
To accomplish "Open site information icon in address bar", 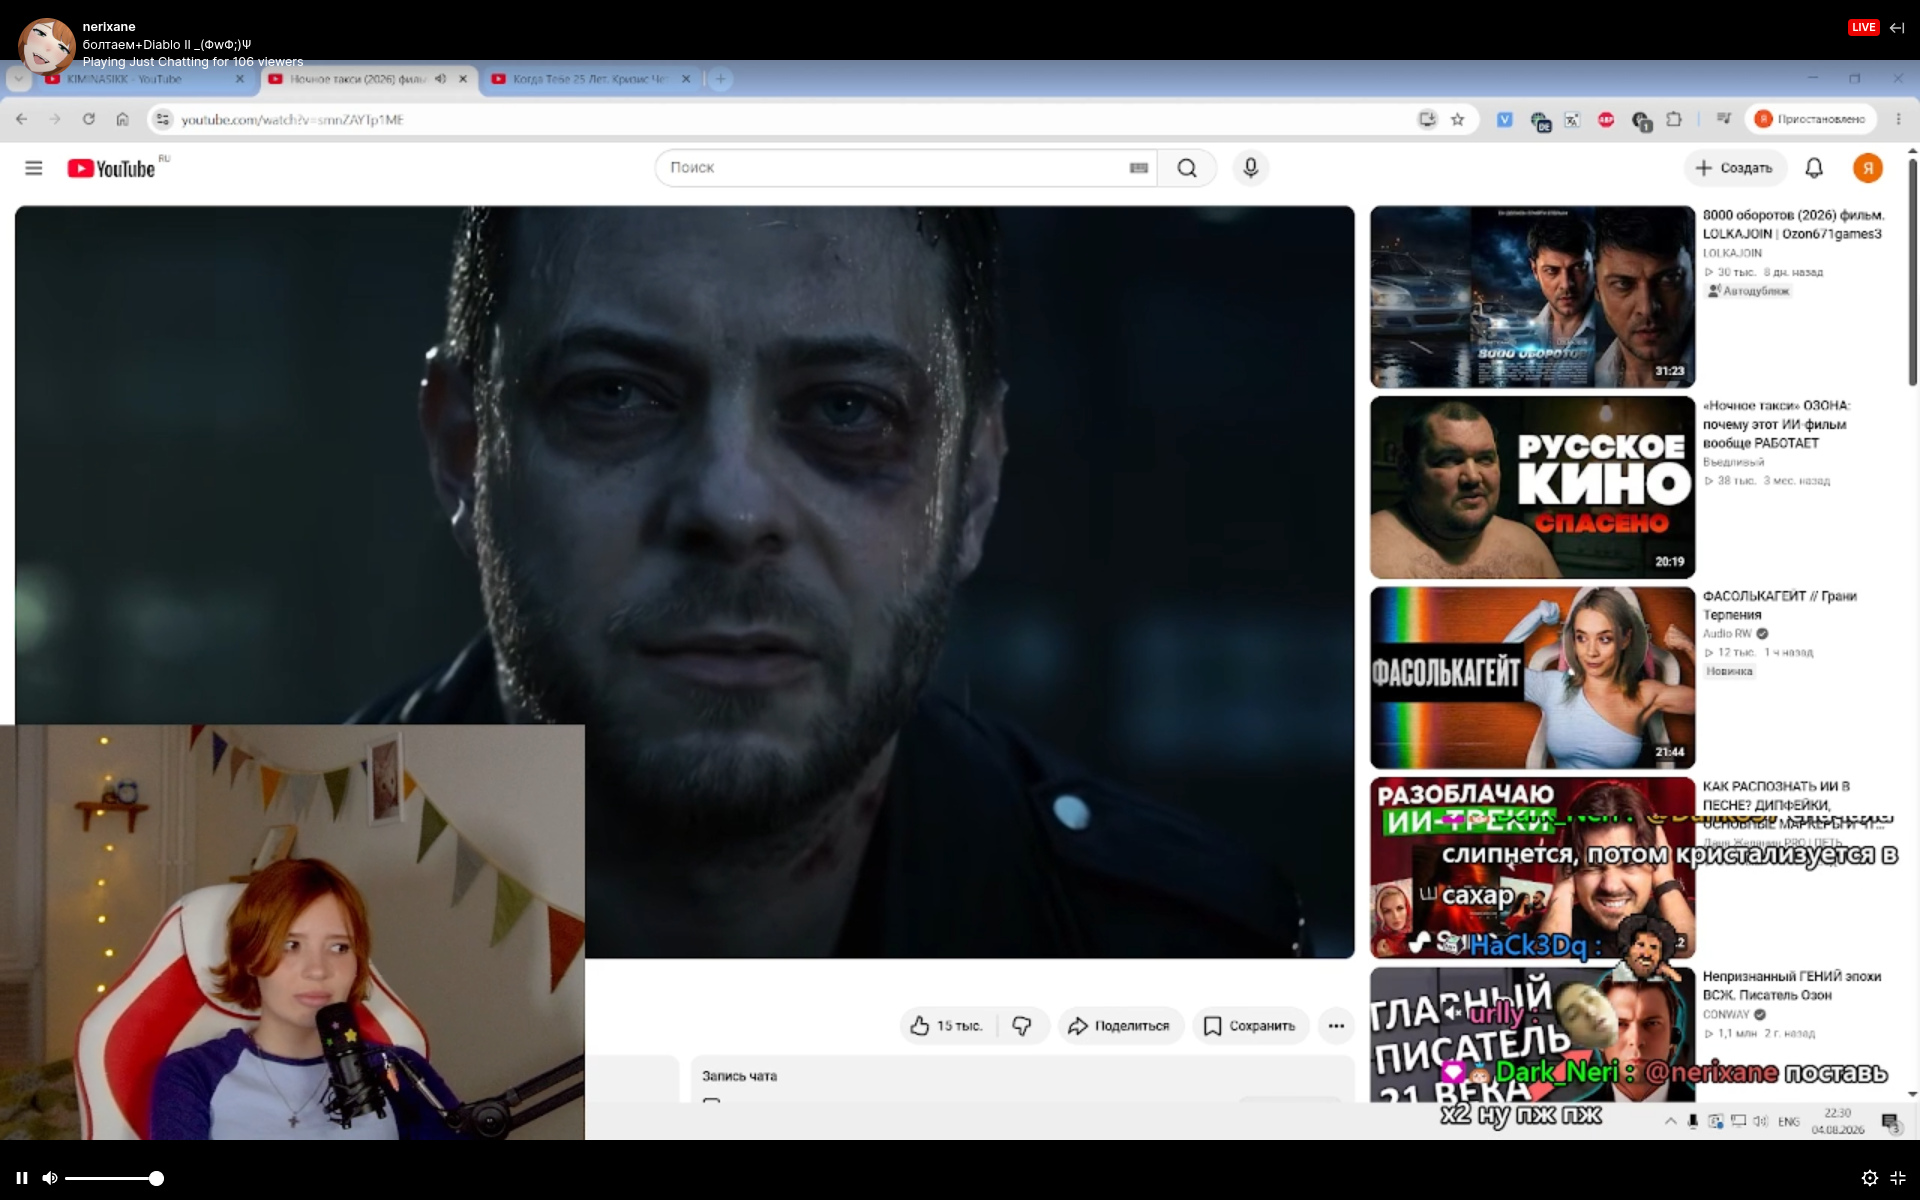I will (163, 119).
